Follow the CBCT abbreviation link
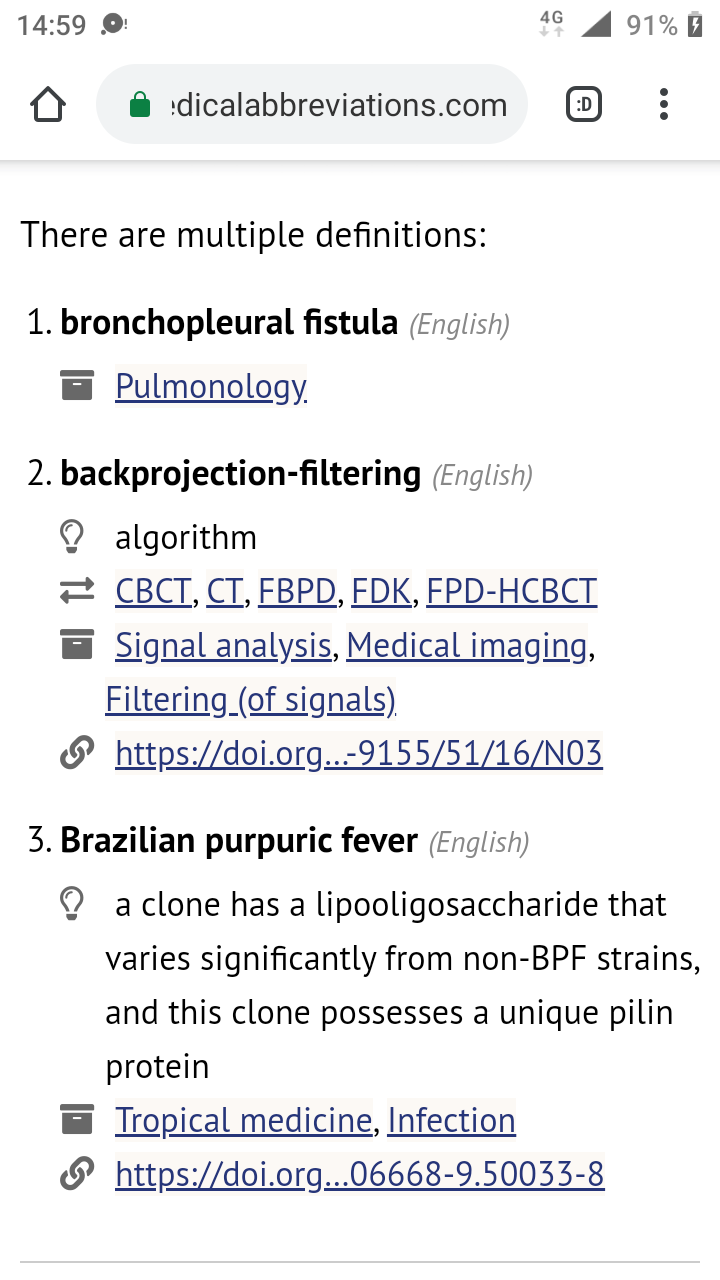Image resolution: width=720 pixels, height=1280 pixels. click(x=153, y=592)
